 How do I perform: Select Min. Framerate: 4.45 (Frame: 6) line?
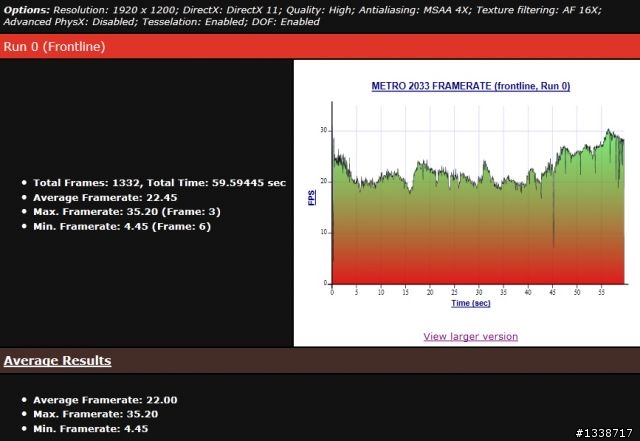coord(122,226)
